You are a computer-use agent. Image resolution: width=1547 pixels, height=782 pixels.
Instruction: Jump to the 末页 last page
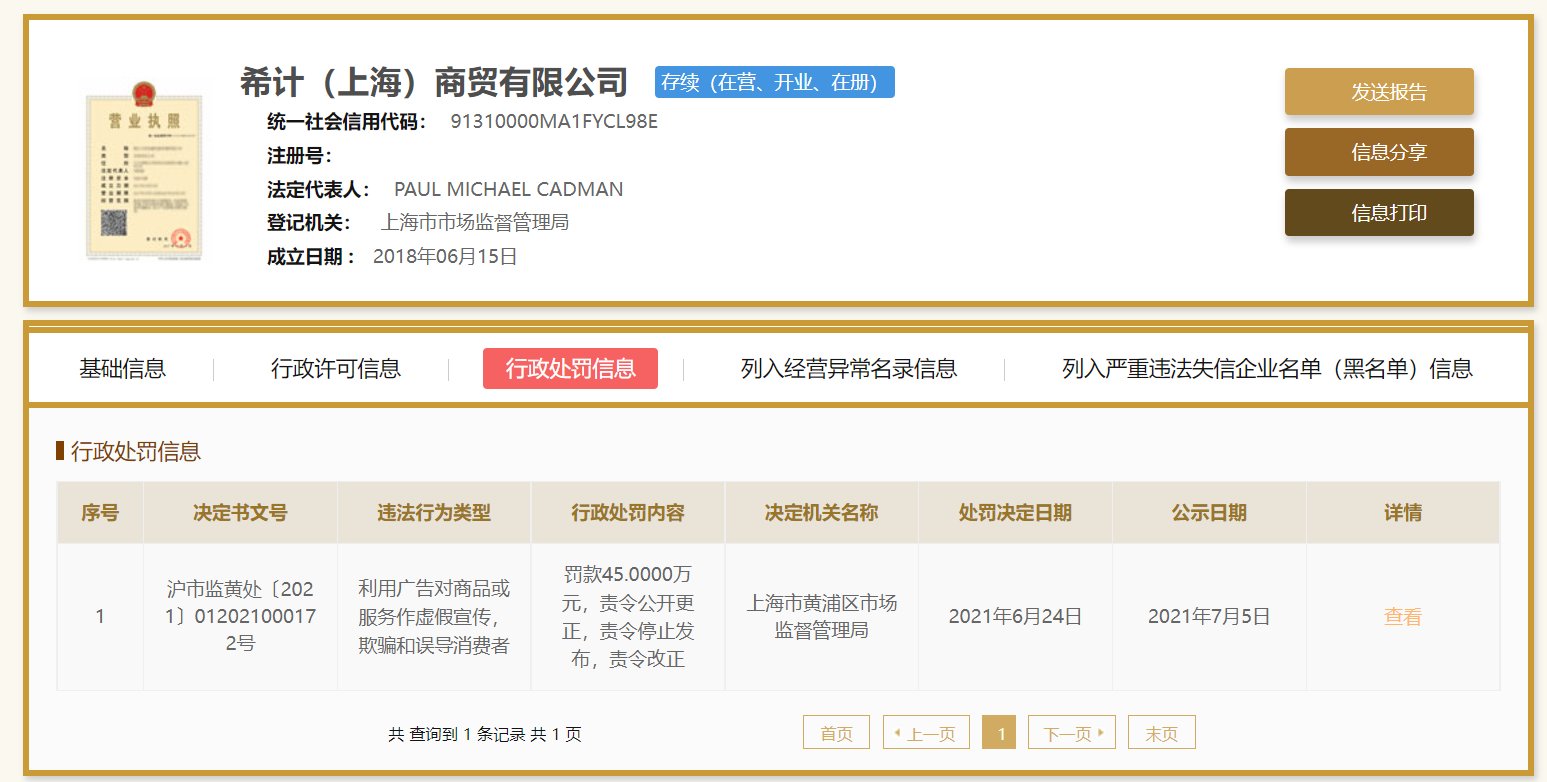(x=1161, y=732)
